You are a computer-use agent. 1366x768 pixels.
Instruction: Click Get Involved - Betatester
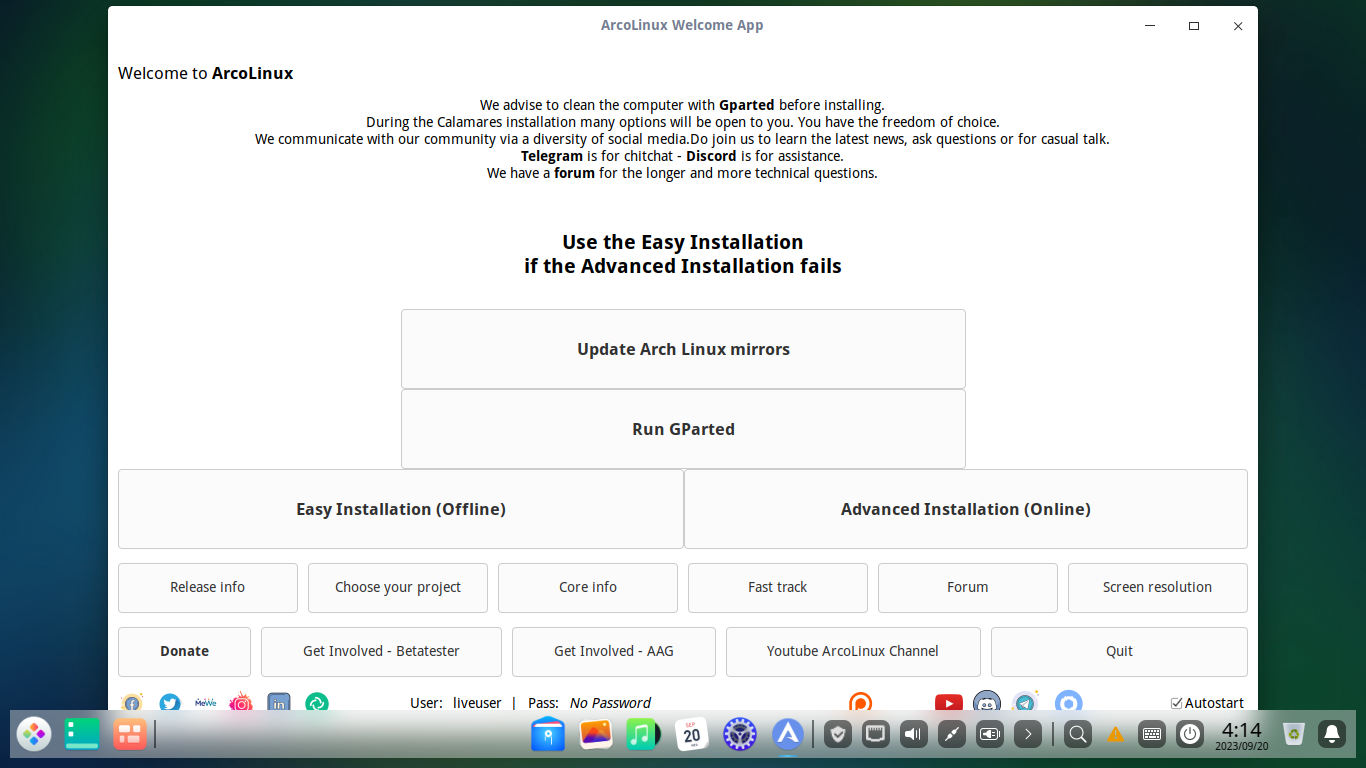[381, 652]
